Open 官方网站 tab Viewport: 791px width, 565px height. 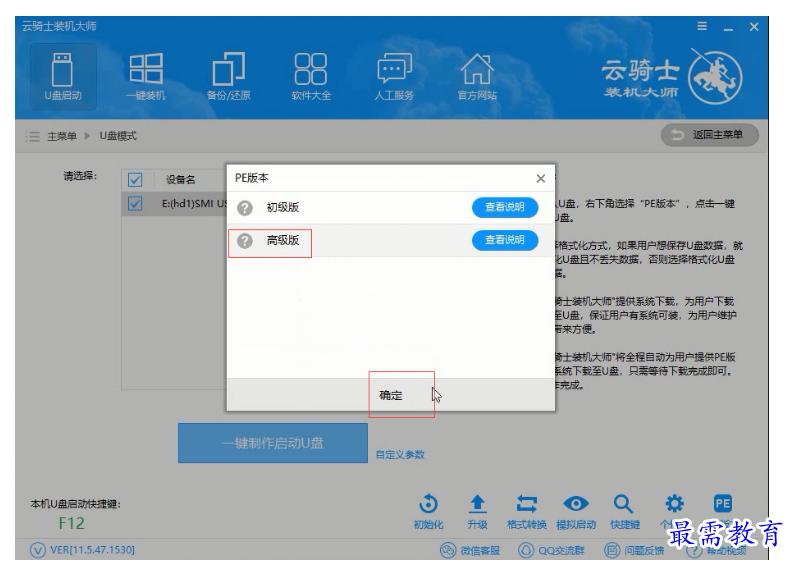coord(477,77)
